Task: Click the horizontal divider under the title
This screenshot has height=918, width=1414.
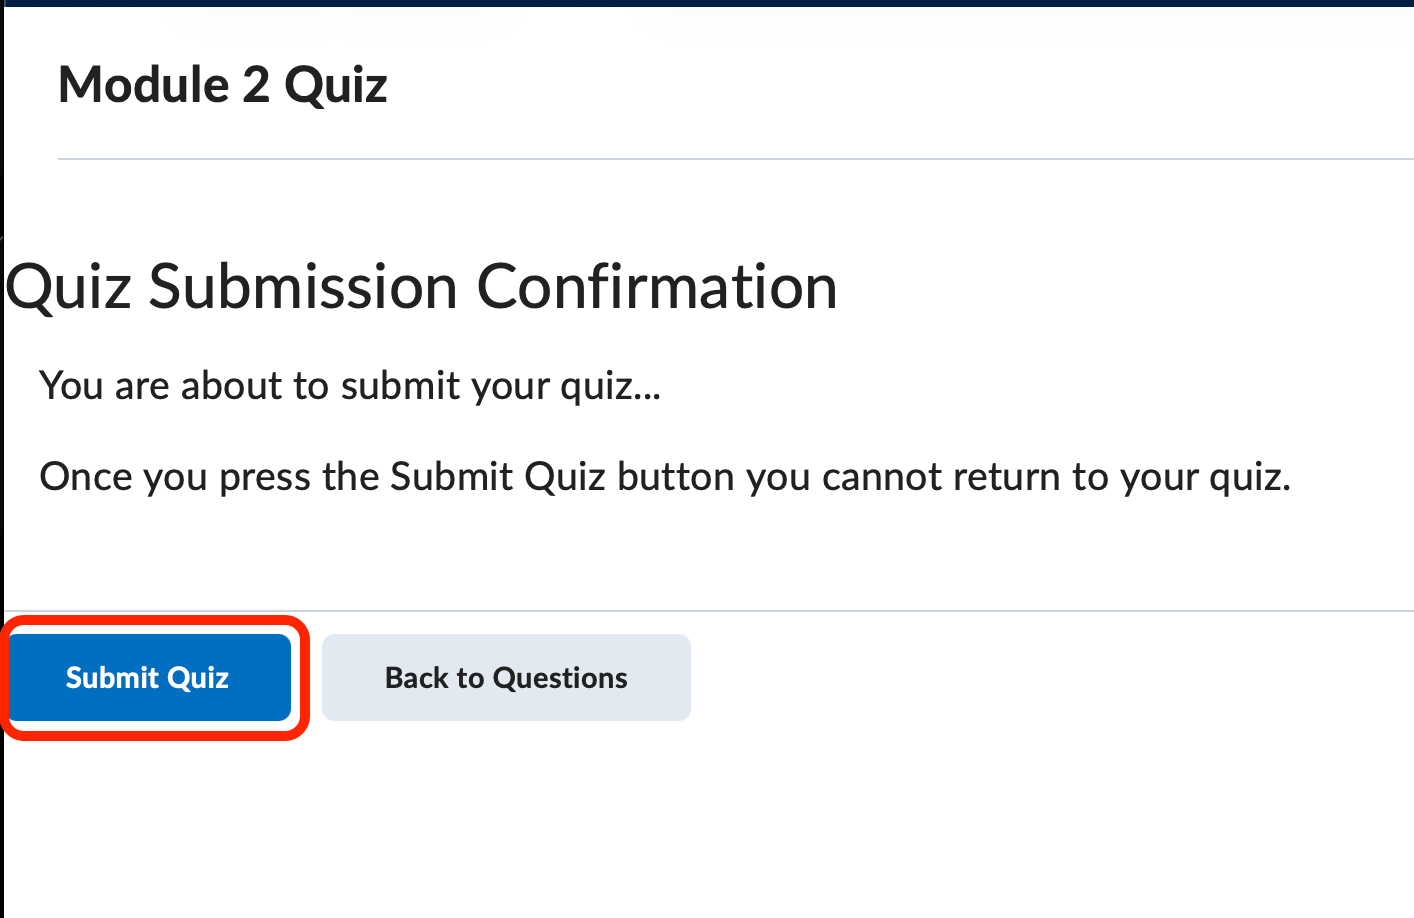Action: pyautogui.click(x=700, y=158)
